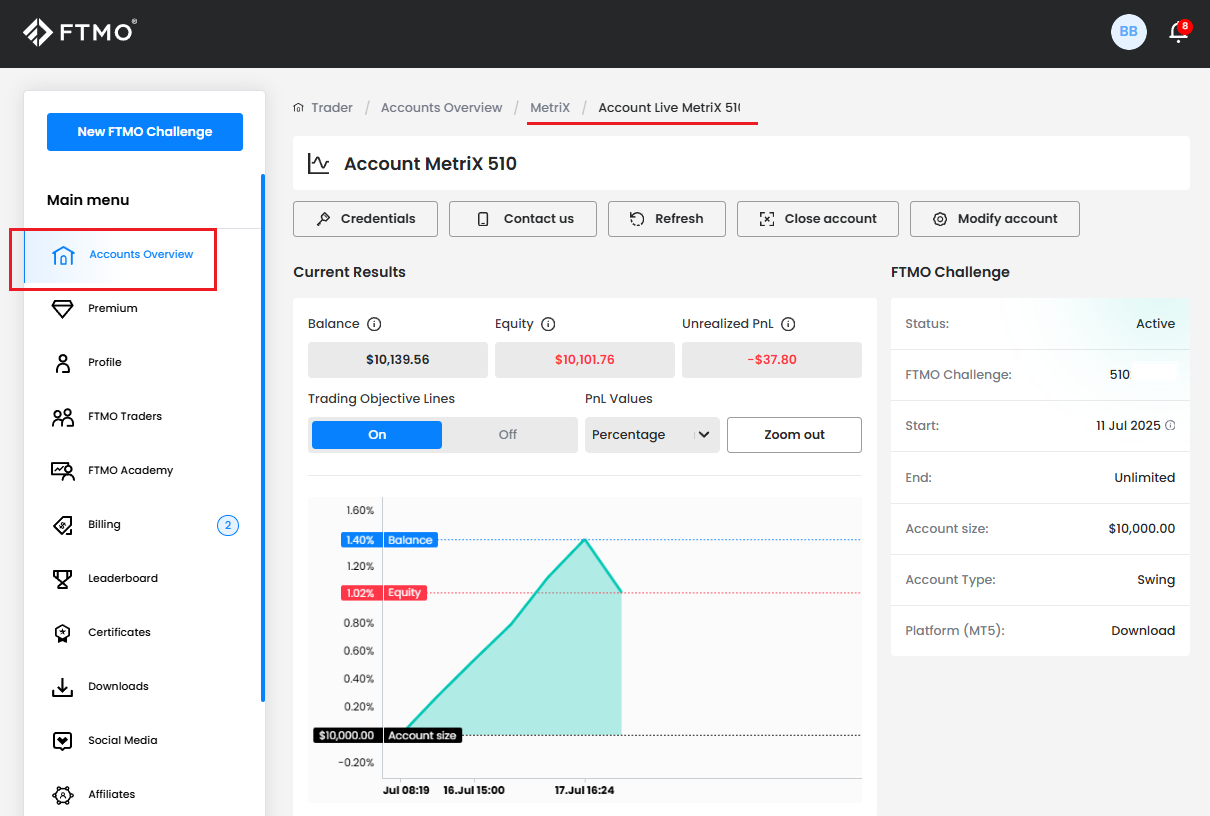The height and width of the screenshot is (816, 1210).
Task: Go to Accounts Overview breadcrumb link
Action: (x=442, y=108)
